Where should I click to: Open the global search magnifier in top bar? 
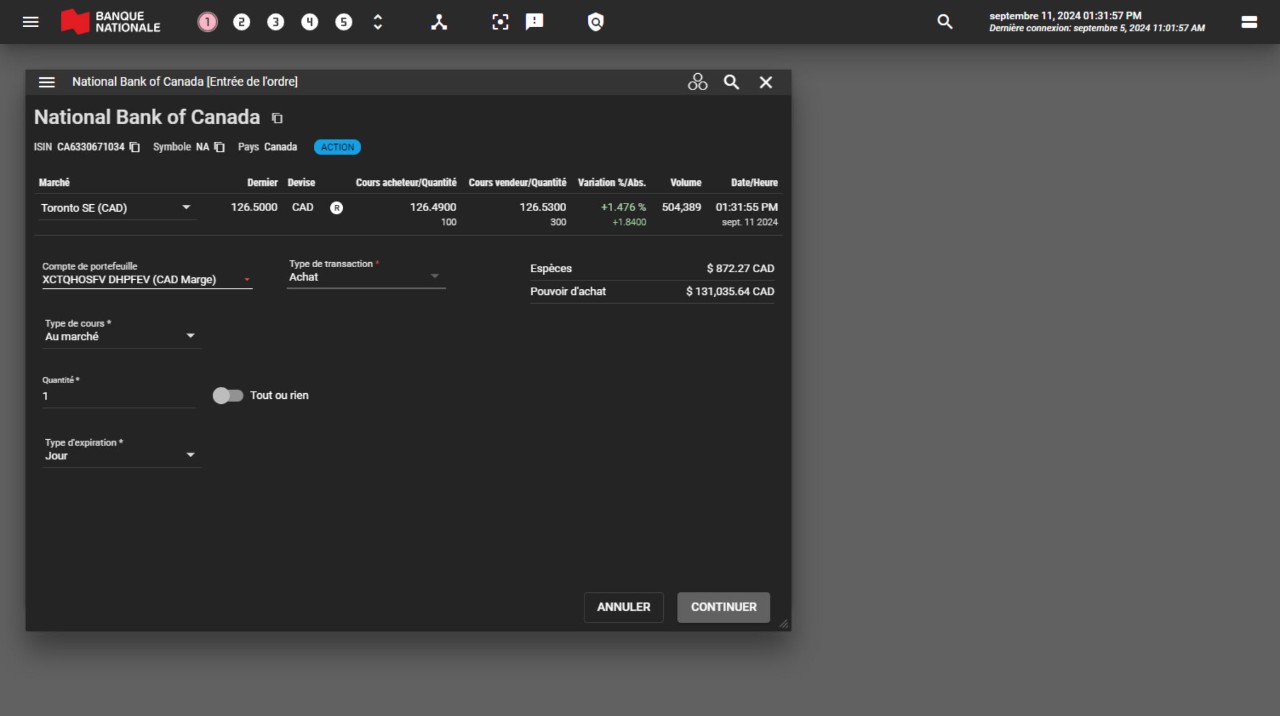pos(945,22)
